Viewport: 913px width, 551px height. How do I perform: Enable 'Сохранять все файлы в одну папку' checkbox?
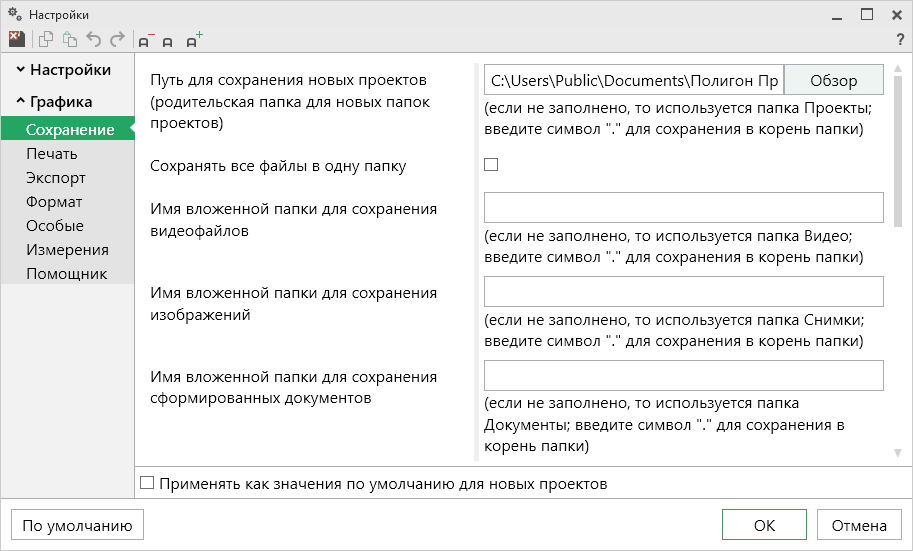pos(491,165)
